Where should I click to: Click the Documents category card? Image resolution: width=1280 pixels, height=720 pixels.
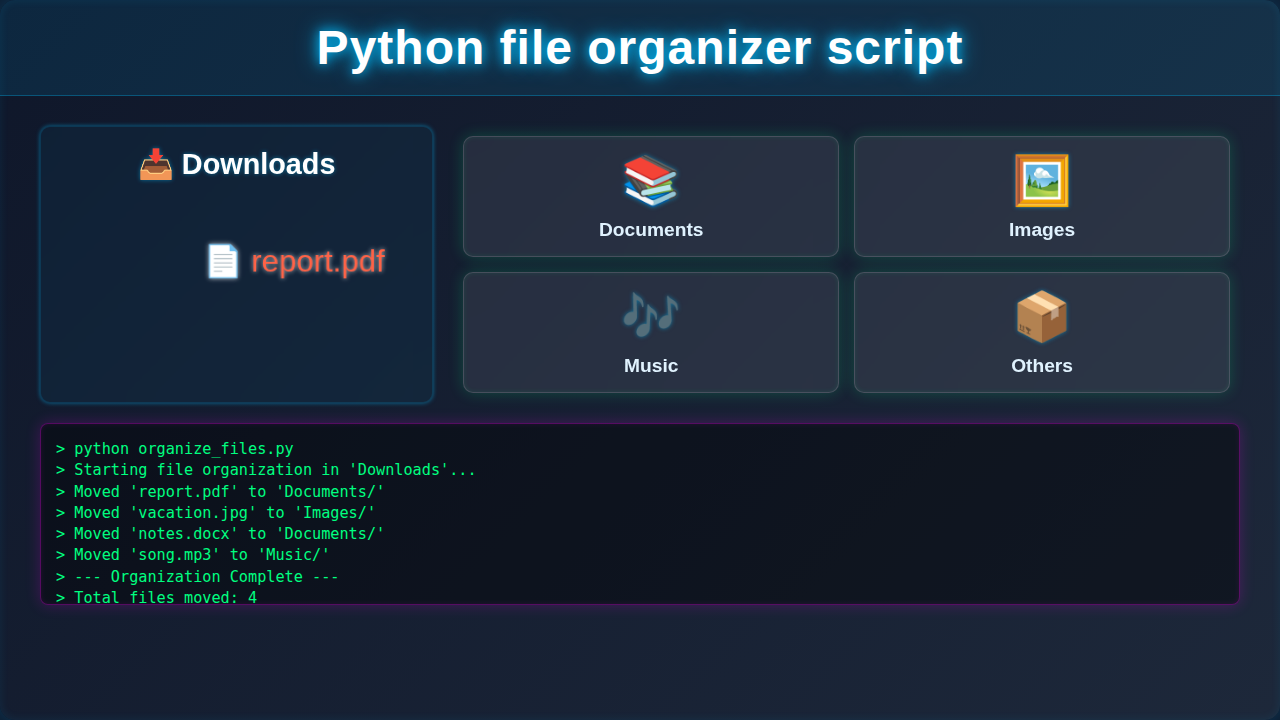coord(651,196)
